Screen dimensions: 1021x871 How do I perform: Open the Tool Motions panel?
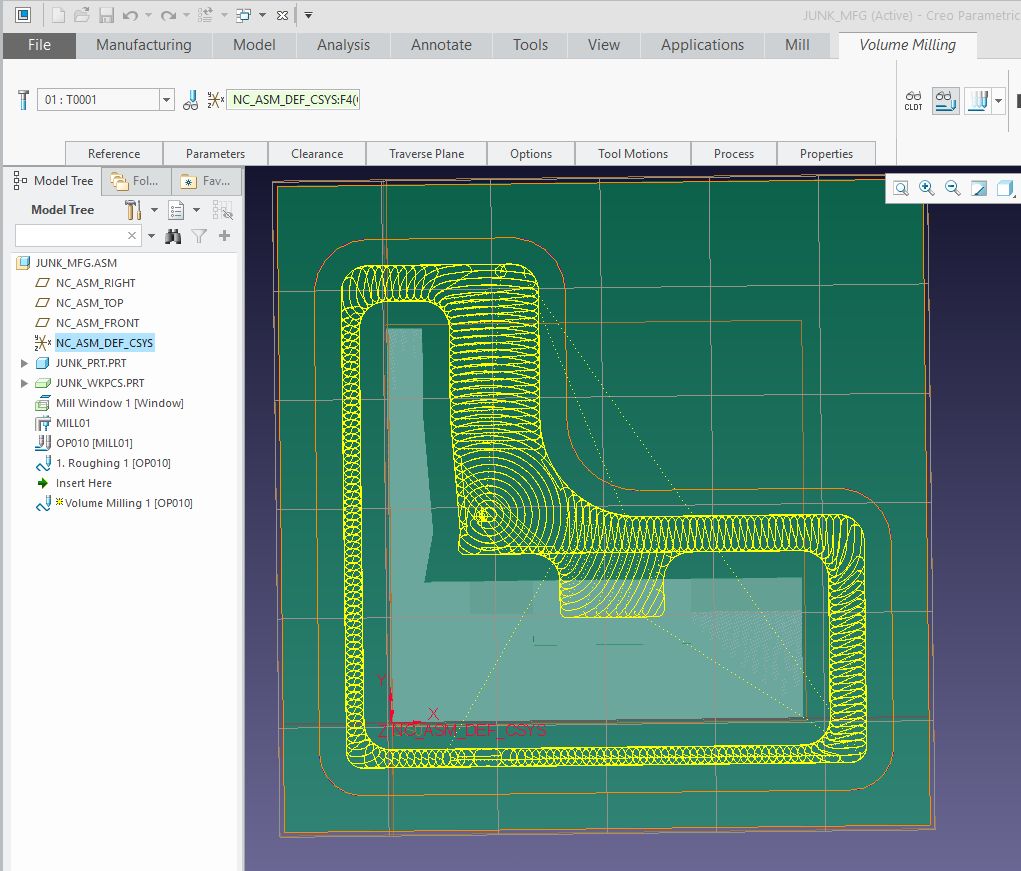point(633,153)
